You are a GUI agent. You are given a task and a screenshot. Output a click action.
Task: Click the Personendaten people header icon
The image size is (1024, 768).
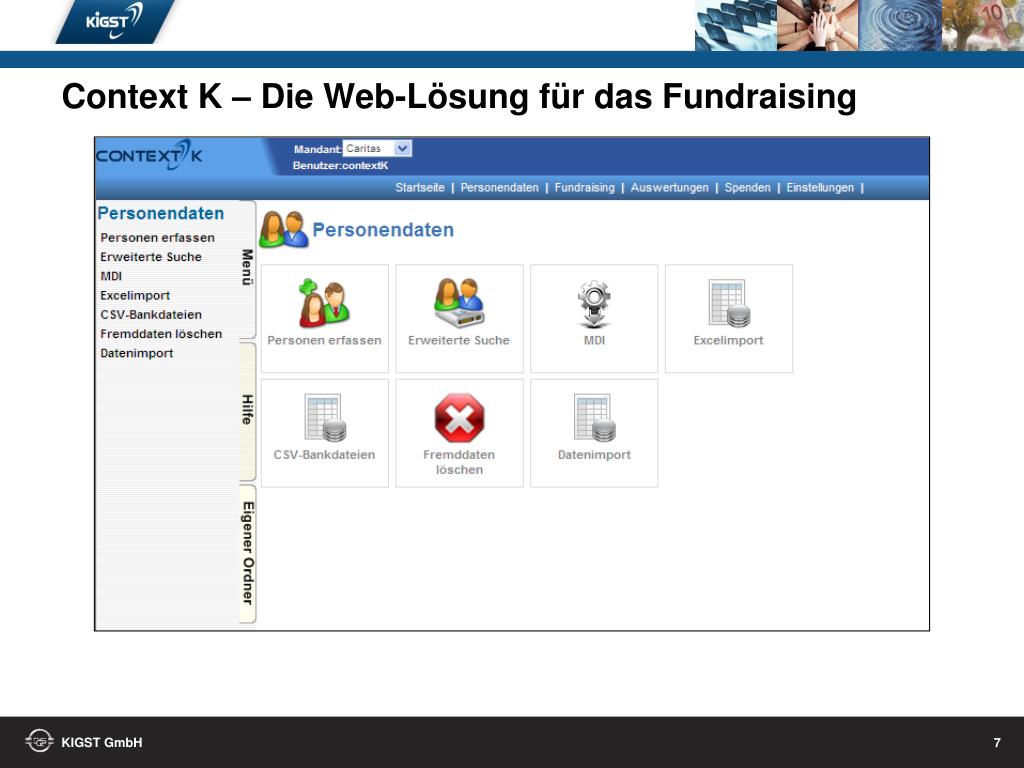click(283, 229)
